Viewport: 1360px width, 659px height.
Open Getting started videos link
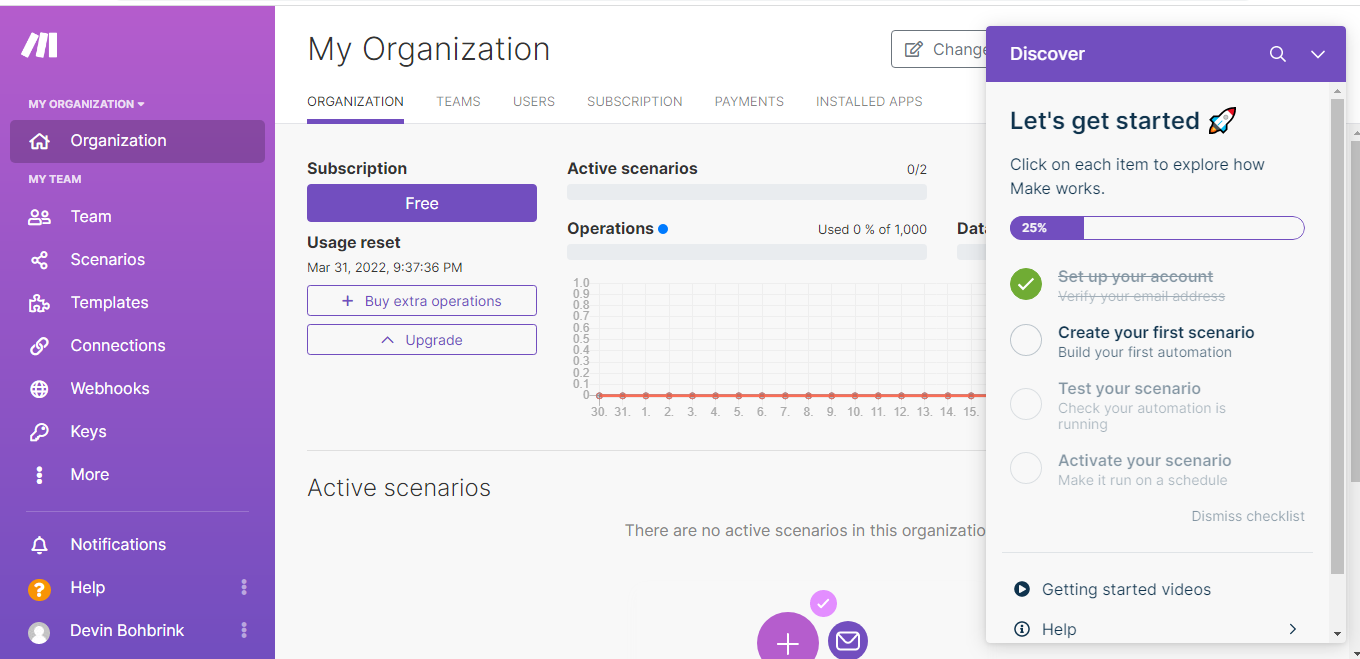click(1126, 590)
